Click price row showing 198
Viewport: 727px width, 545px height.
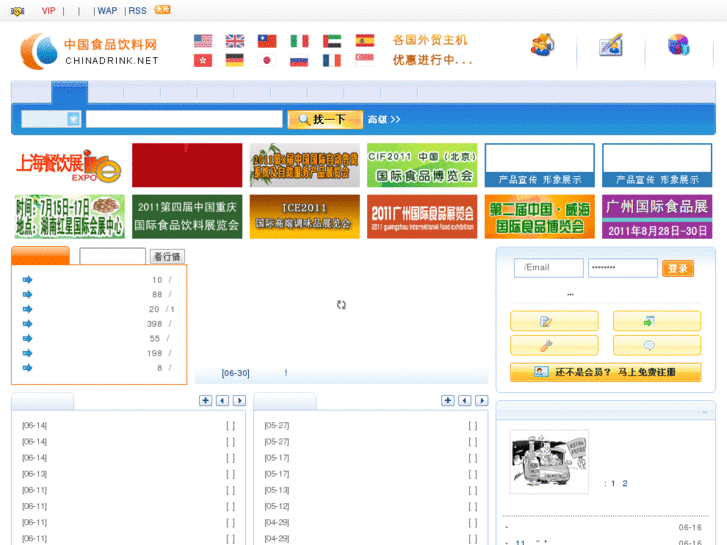pyautogui.click(x=98, y=353)
